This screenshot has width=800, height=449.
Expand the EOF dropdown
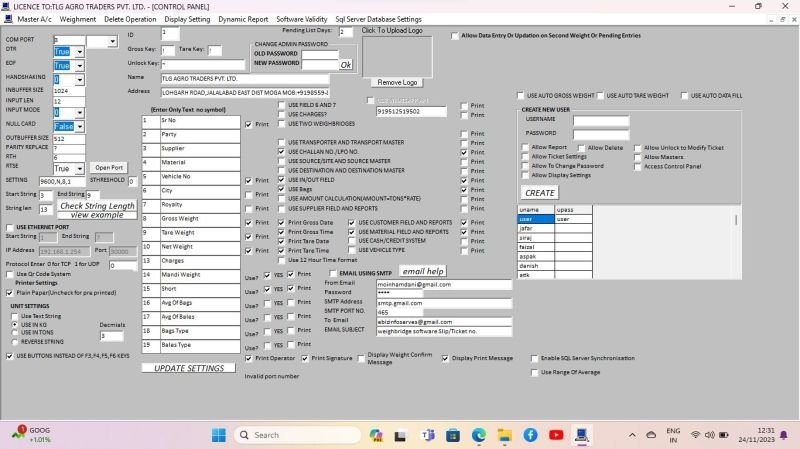[80, 66]
